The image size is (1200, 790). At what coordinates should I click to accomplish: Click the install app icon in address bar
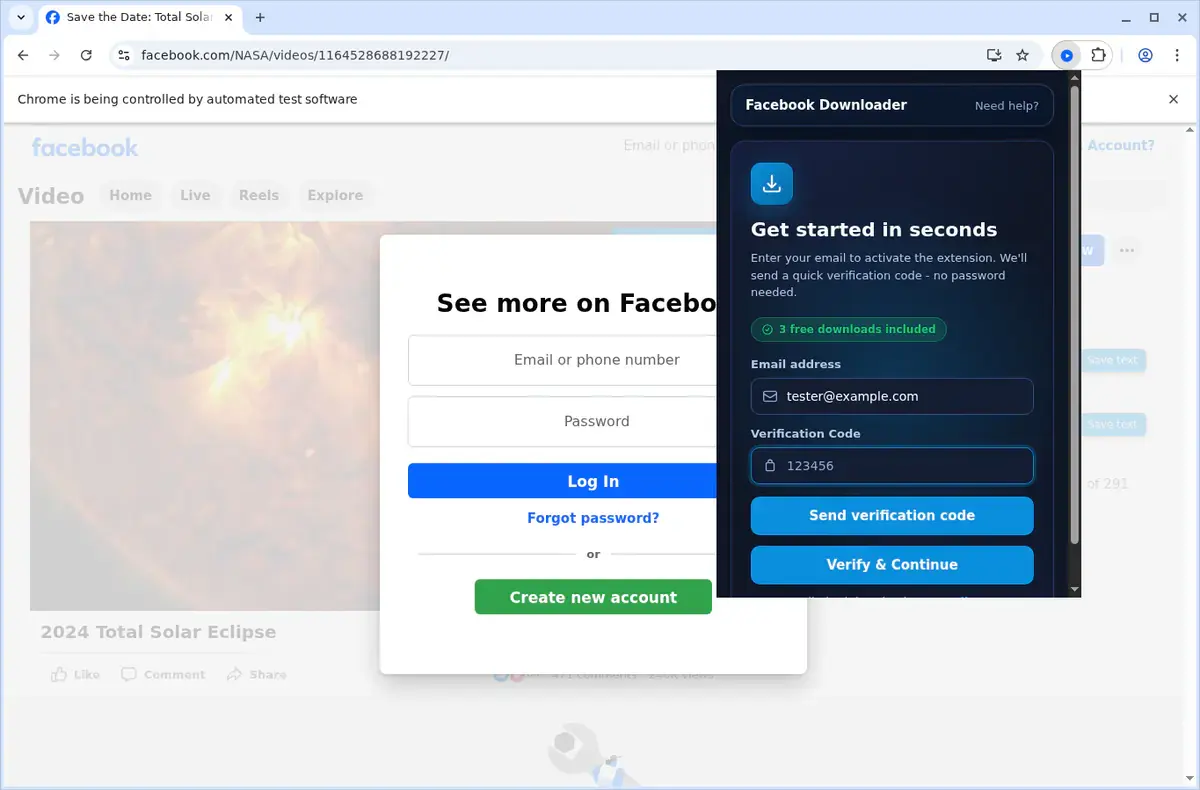click(x=994, y=56)
